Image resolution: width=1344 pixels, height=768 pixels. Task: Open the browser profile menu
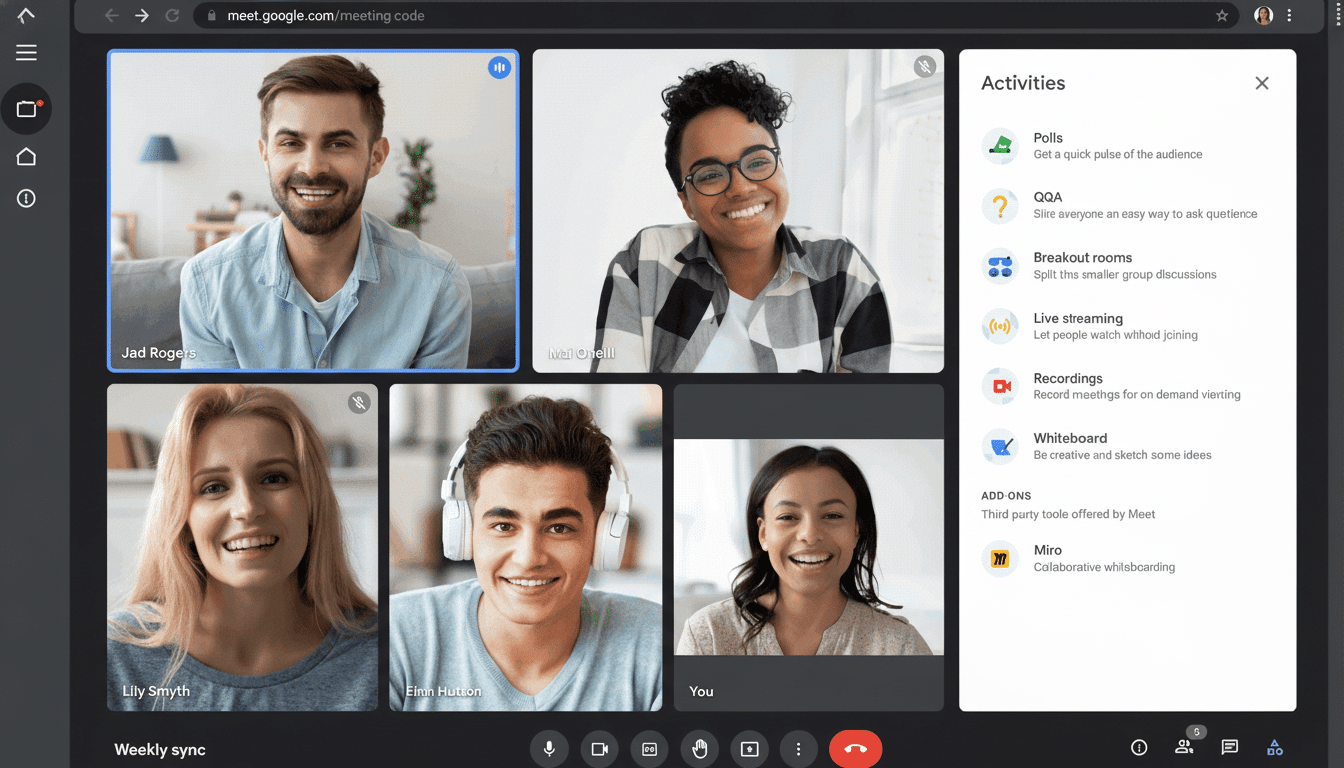(x=1262, y=15)
